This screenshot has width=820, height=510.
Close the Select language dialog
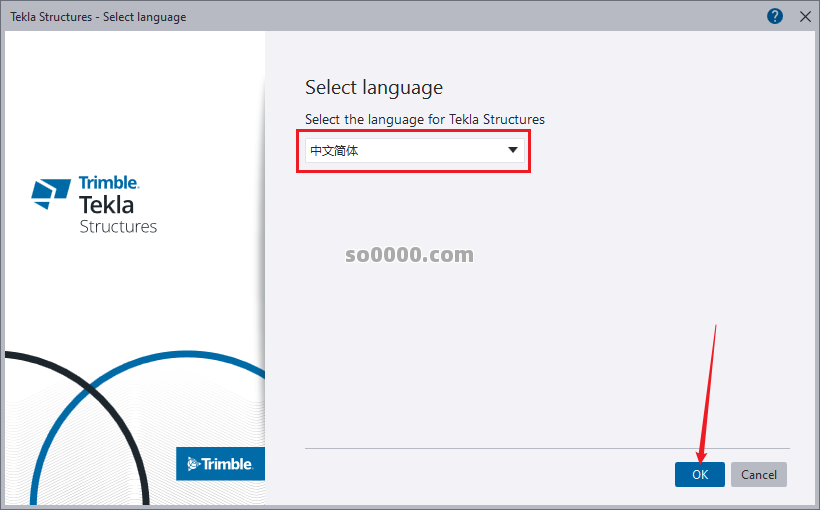pos(805,17)
